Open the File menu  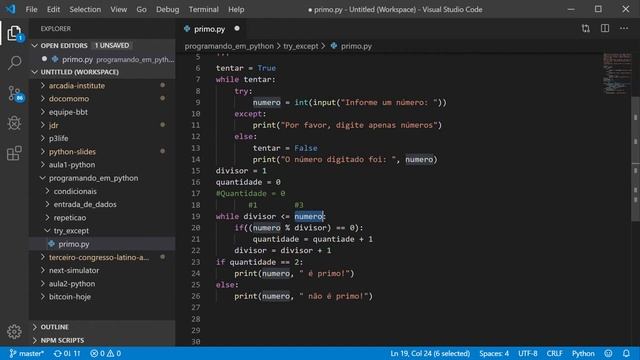tap(31, 9)
